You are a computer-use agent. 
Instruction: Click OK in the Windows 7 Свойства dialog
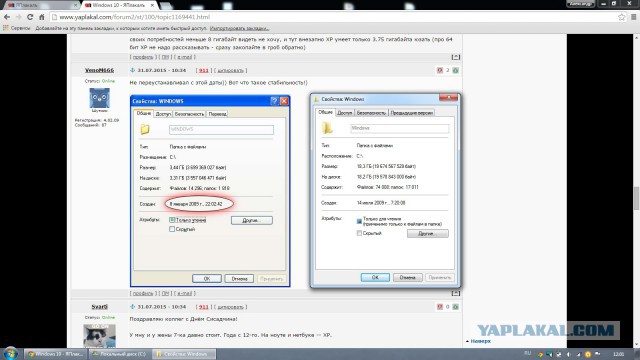coord(375,278)
